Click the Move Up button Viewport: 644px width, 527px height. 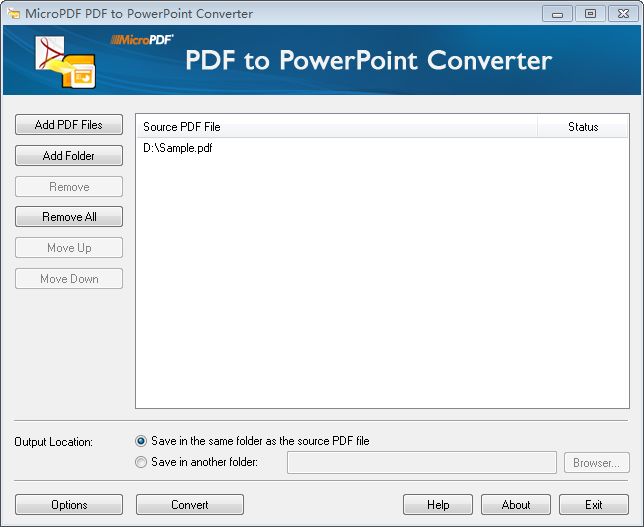coord(69,248)
